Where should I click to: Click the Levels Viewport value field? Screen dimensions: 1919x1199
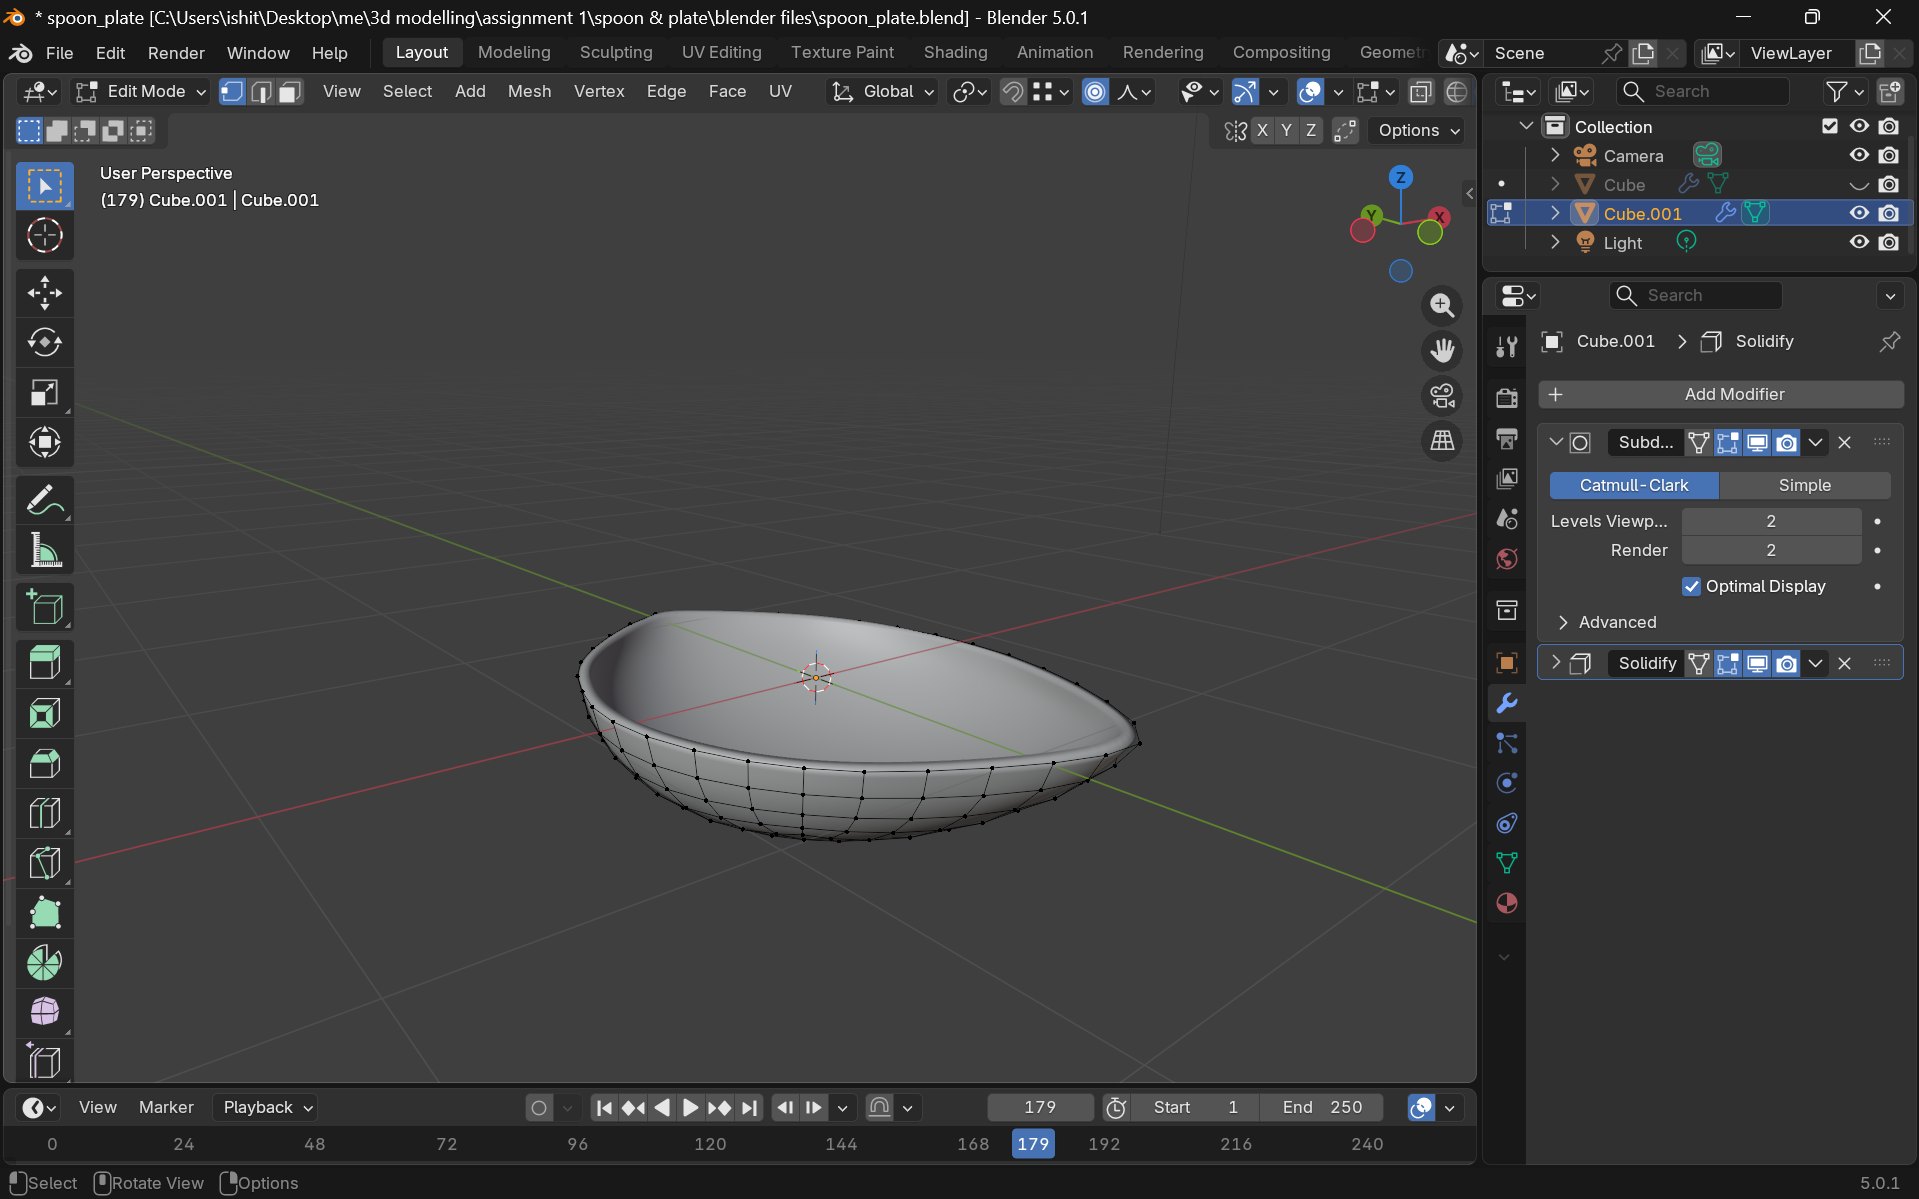tap(1771, 522)
